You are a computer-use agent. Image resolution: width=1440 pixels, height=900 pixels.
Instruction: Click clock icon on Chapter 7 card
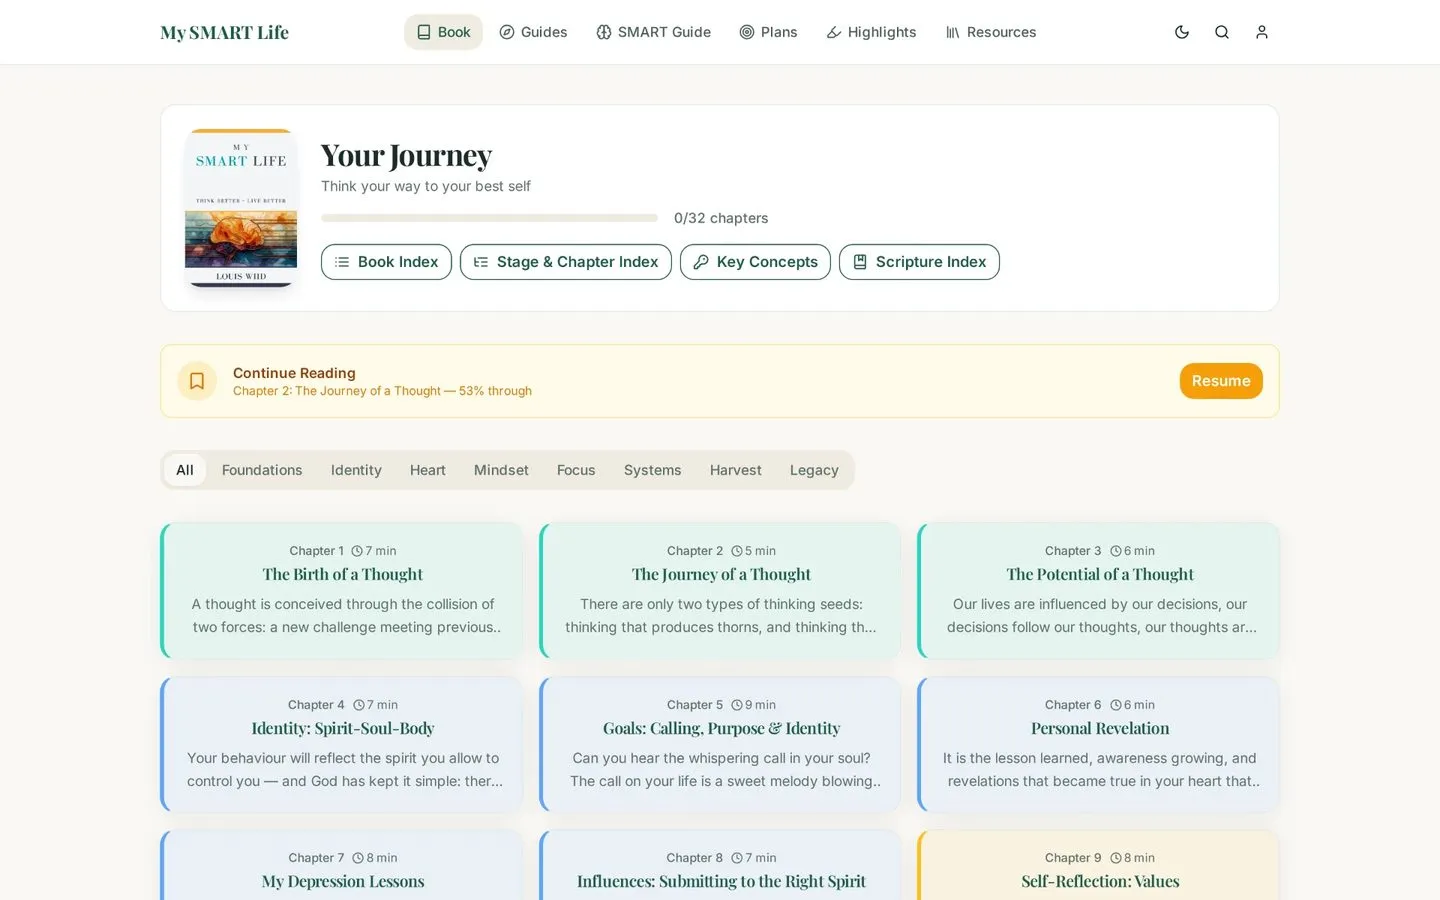coord(358,858)
